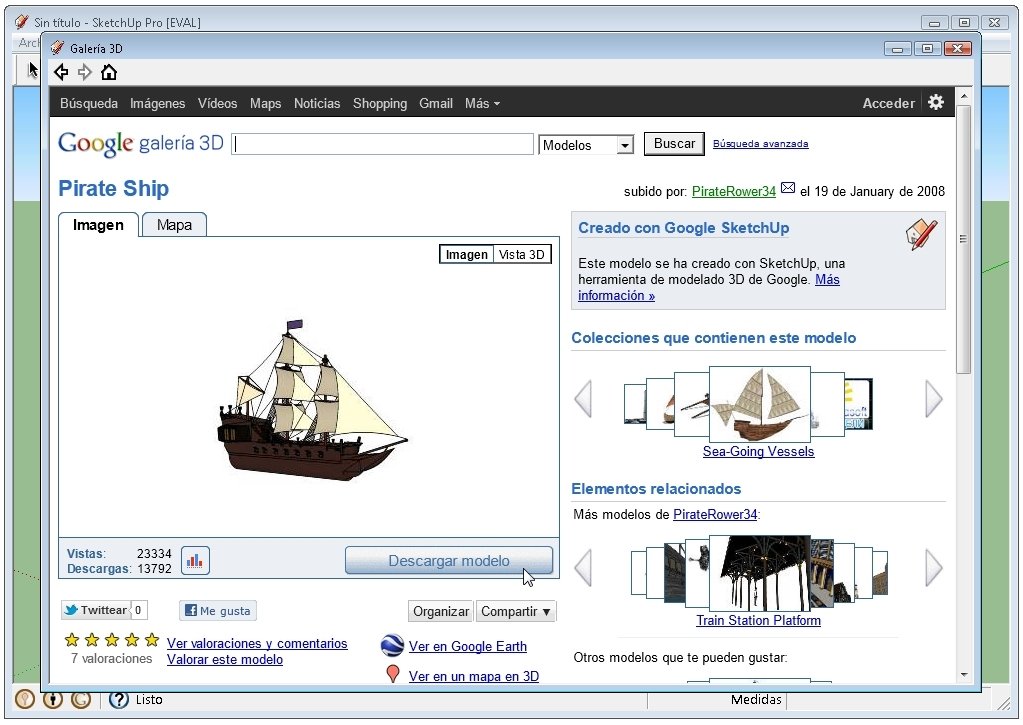Click PirateRower34 link under Elementos relacionados

(715, 514)
